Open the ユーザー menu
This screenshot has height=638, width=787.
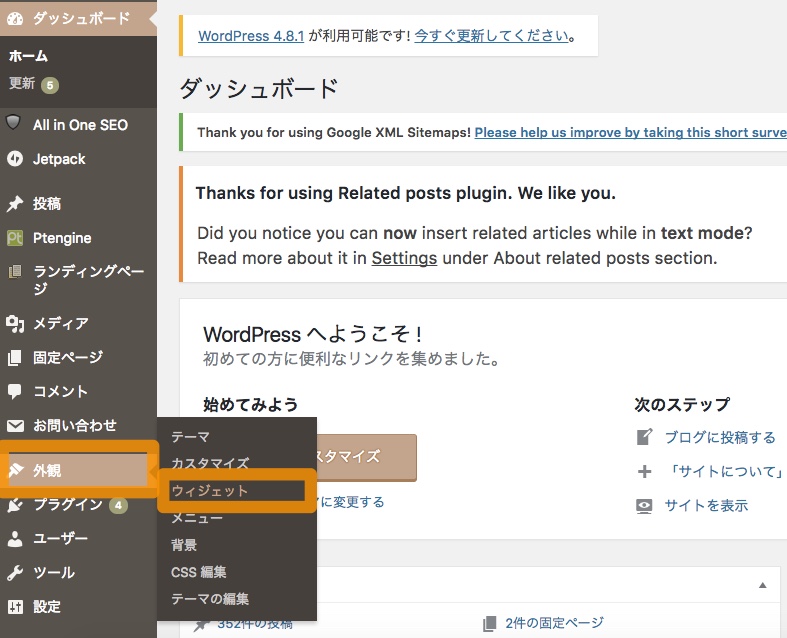pyautogui.click(x=78, y=539)
